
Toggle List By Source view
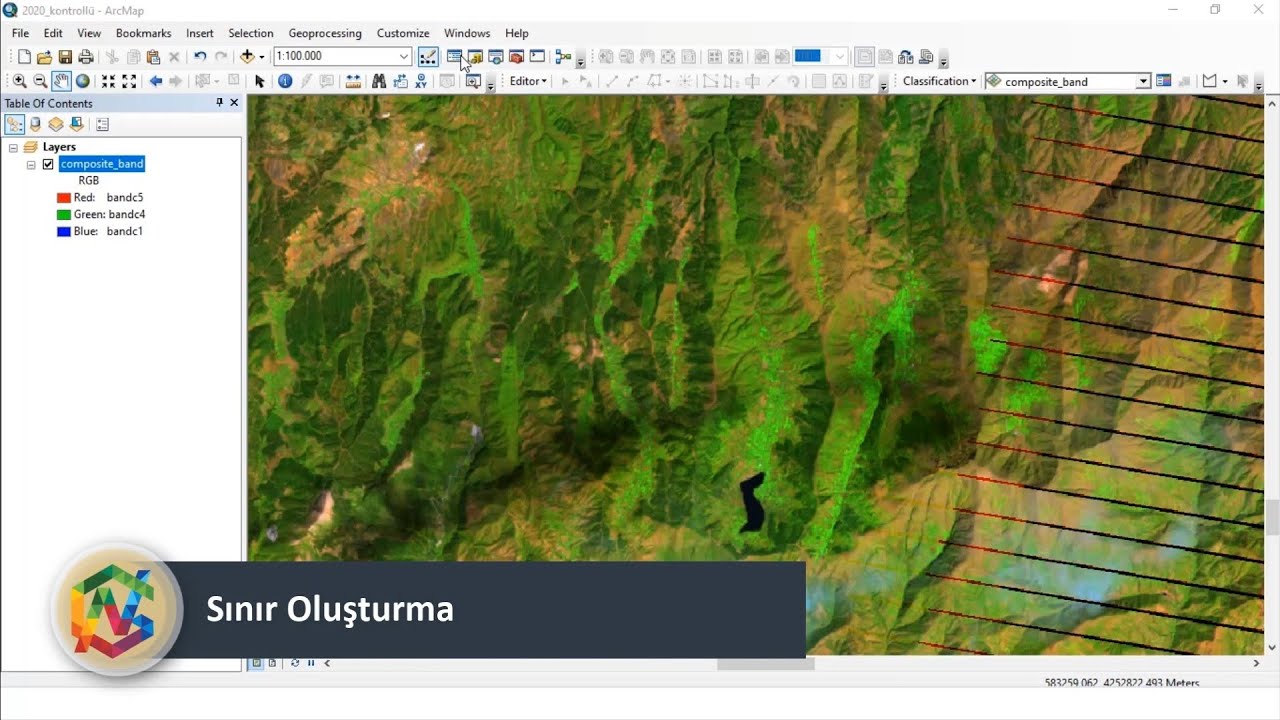[x=36, y=124]
